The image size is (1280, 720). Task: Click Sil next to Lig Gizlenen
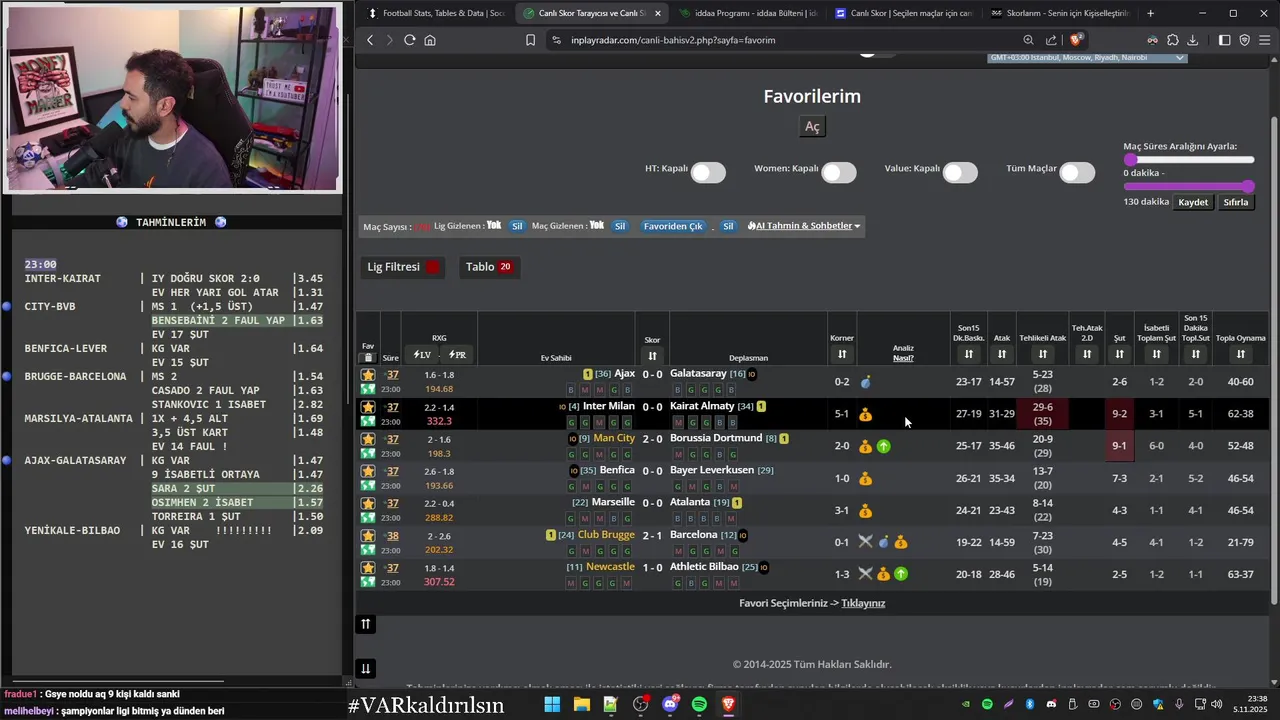pyautogui.click(x=517, y=226)
